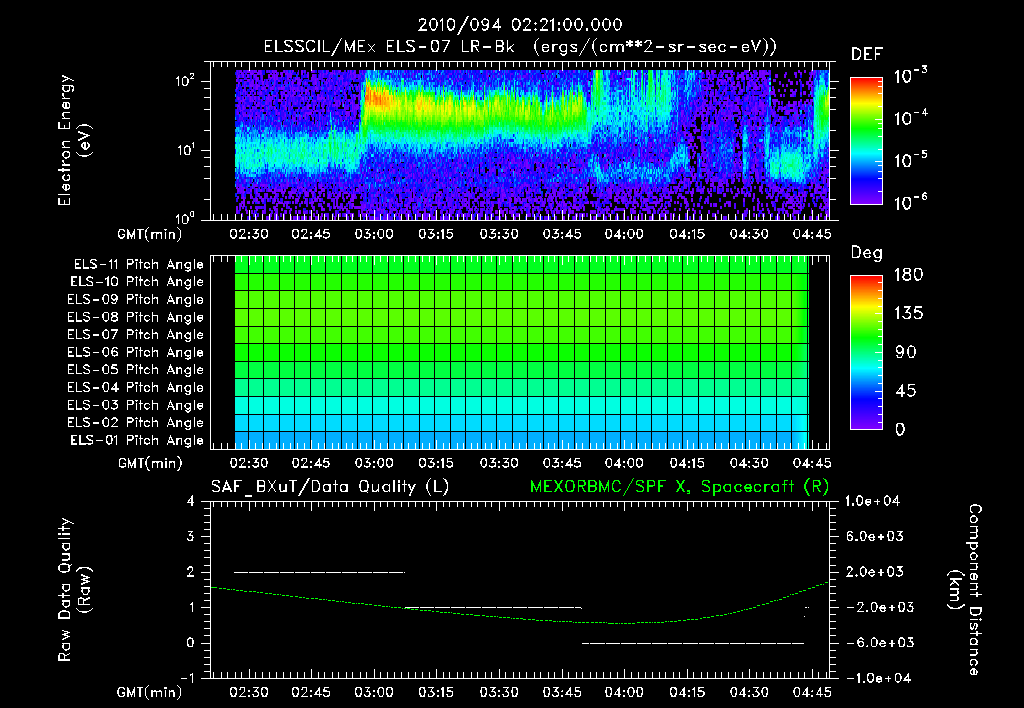Click the ELS-02 Pitch Angle label
This screenshot has width=1024, height=708.
[x=136, y=423]
